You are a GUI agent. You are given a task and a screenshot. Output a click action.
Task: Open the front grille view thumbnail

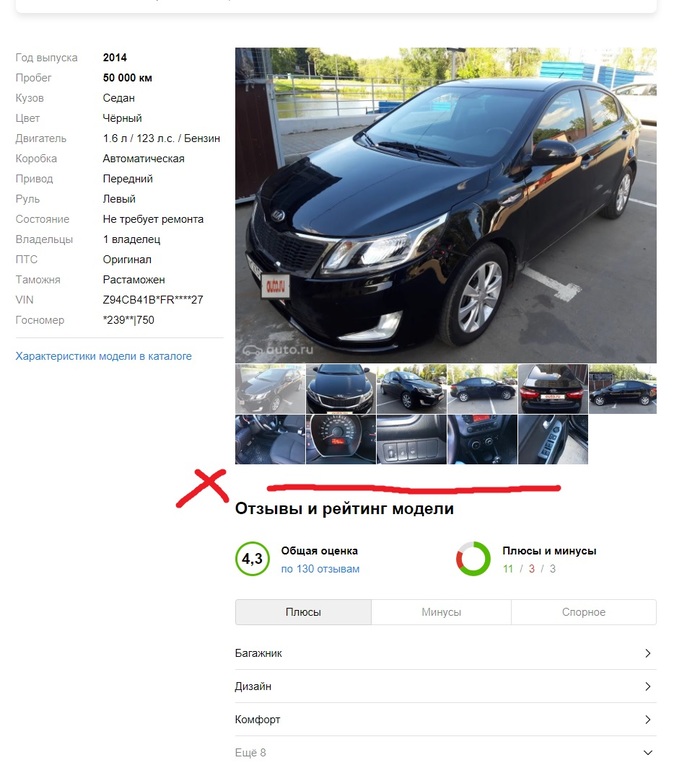[x=341, y=389]
